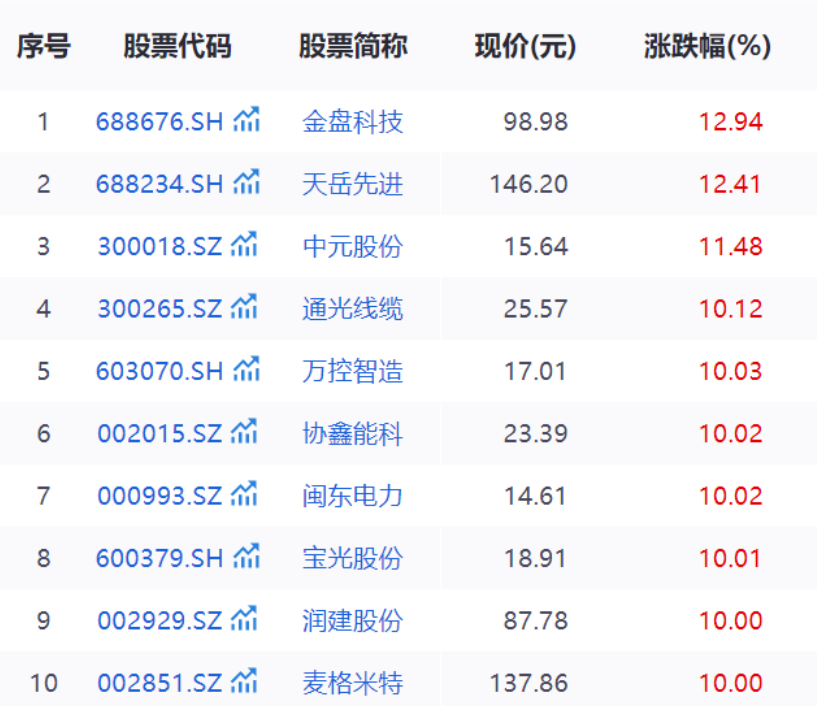Open stock code link 002851.SZ
This screenshot has height=706, width=817.
pos(160,683)
